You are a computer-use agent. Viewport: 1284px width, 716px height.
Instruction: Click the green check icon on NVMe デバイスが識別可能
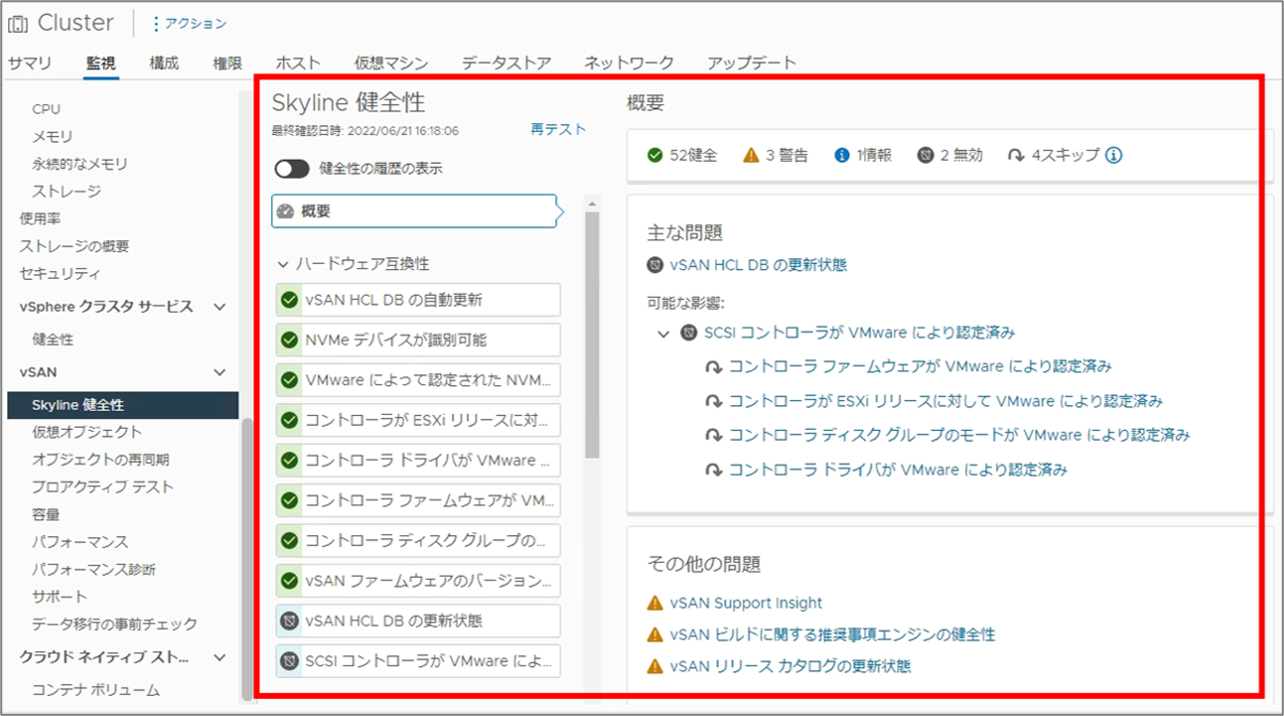point(290,340)
